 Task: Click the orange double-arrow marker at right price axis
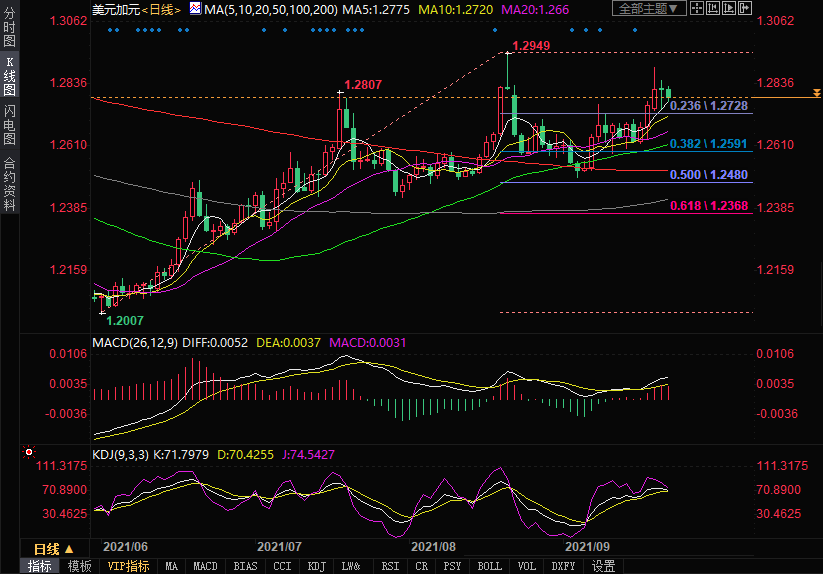pos(816,92)
